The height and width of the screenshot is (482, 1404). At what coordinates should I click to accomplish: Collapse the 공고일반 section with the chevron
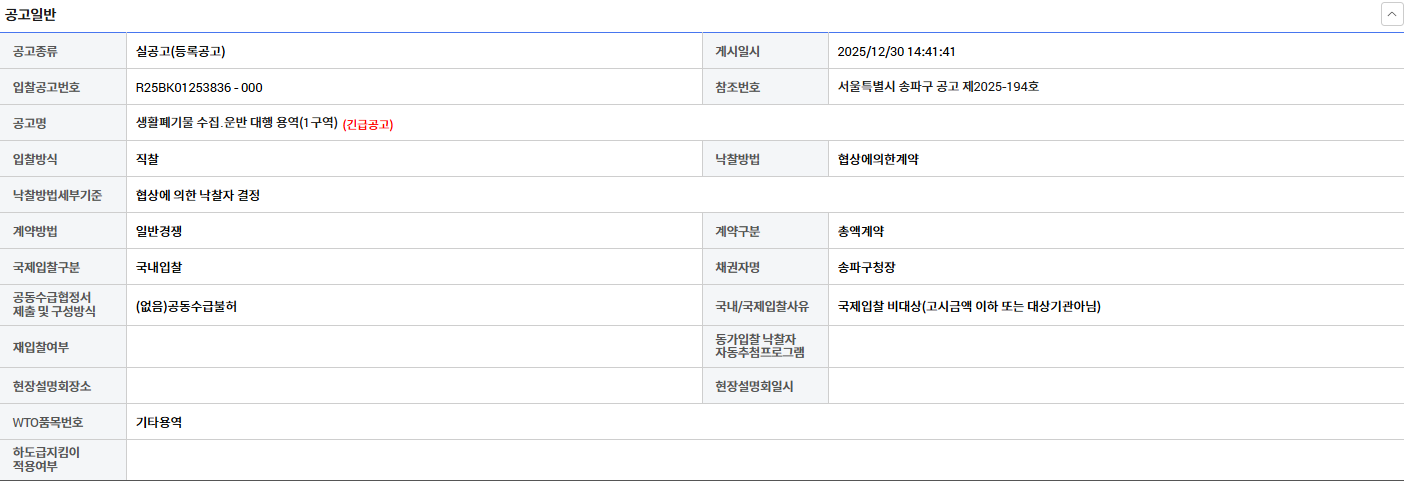point(1391,14)
